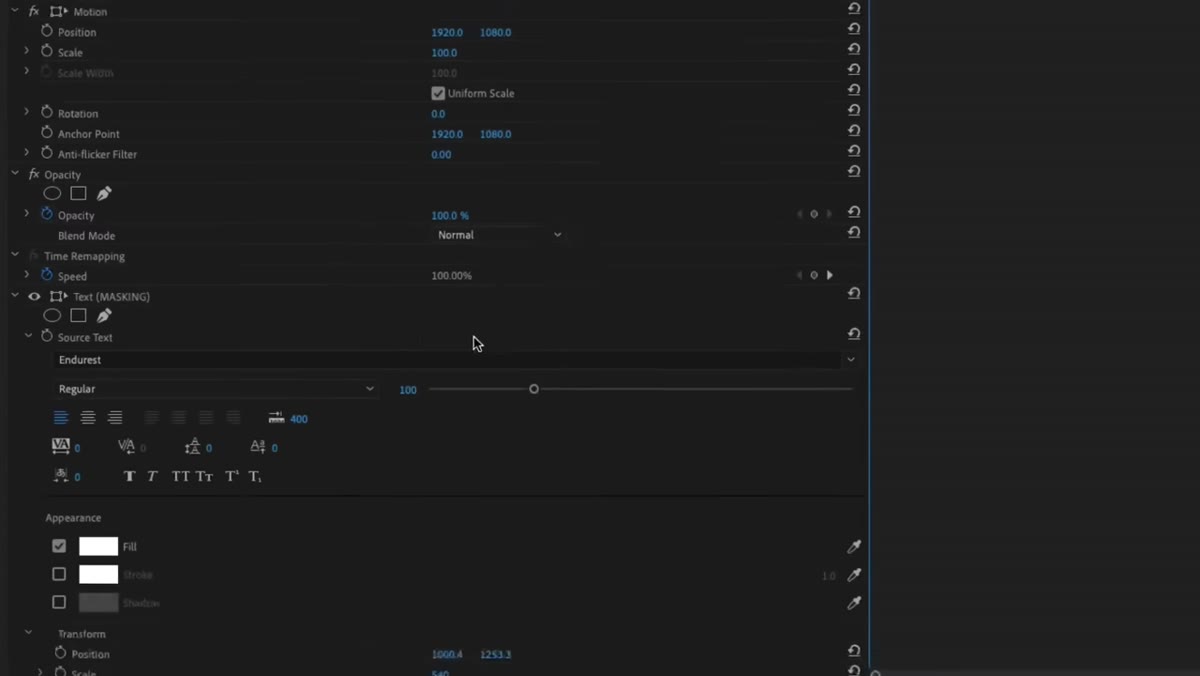Add keyframe on the Opacity row
This screenshot has width=1200, height=676.
click(814, 214)
